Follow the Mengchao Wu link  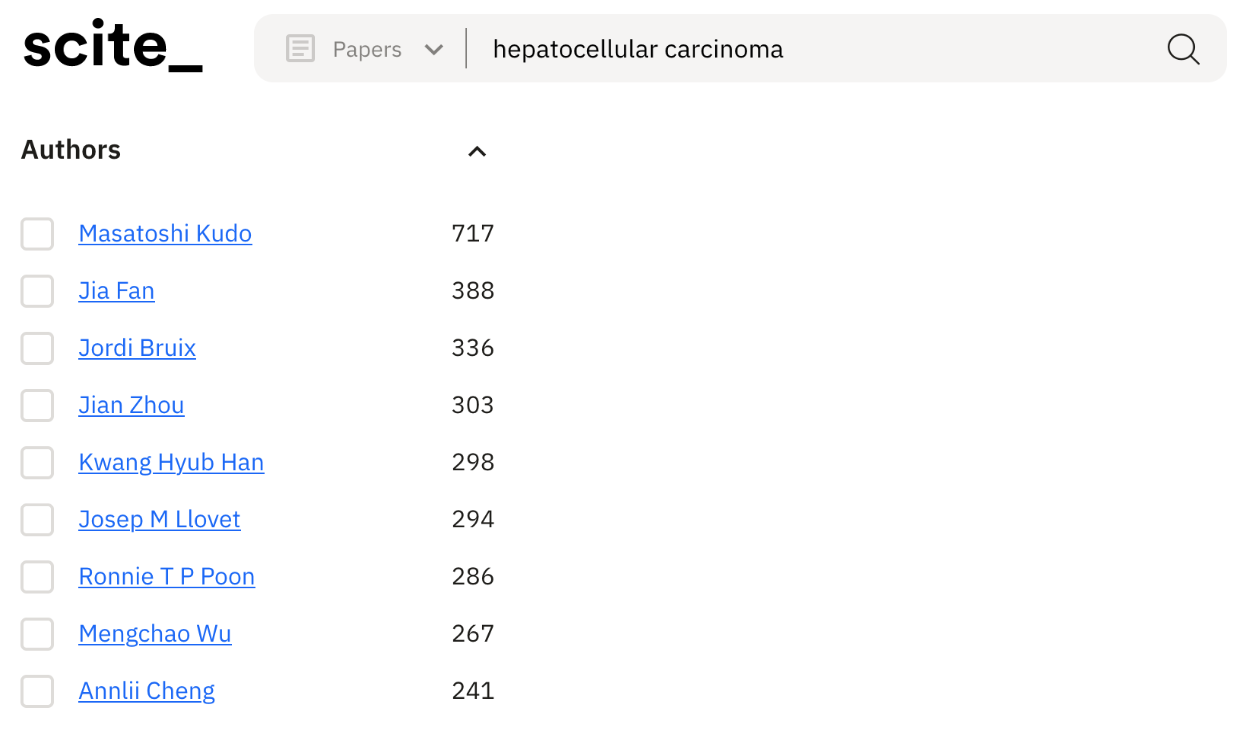coord(154,633)
